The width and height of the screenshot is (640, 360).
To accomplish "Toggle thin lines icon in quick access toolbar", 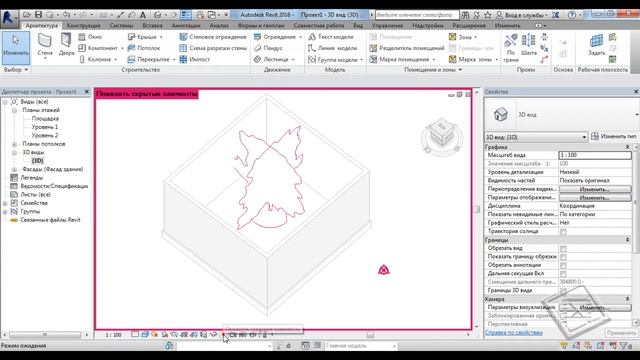I will coord(186,15).
